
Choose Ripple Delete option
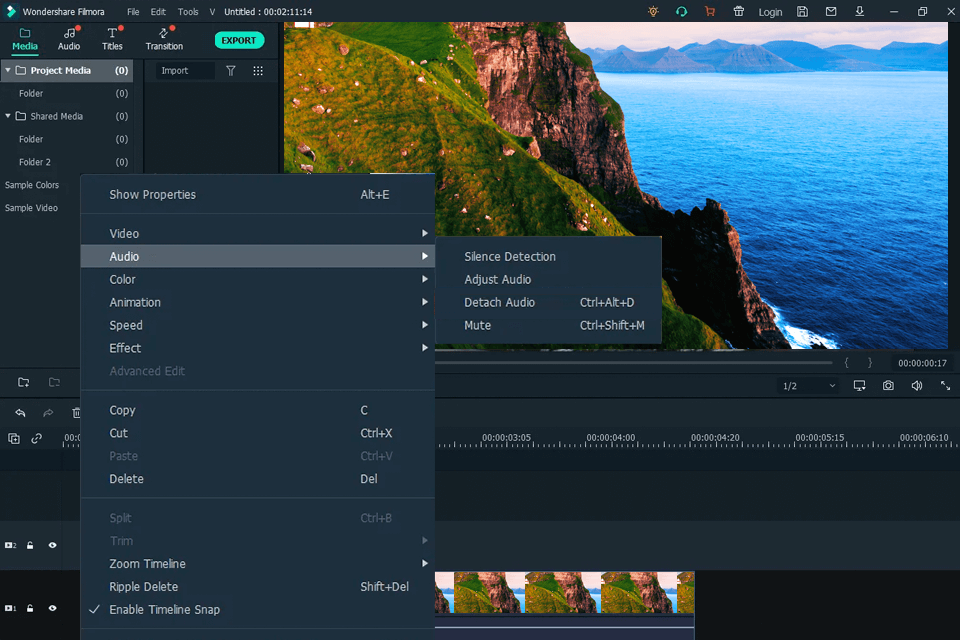coord(258,587)
